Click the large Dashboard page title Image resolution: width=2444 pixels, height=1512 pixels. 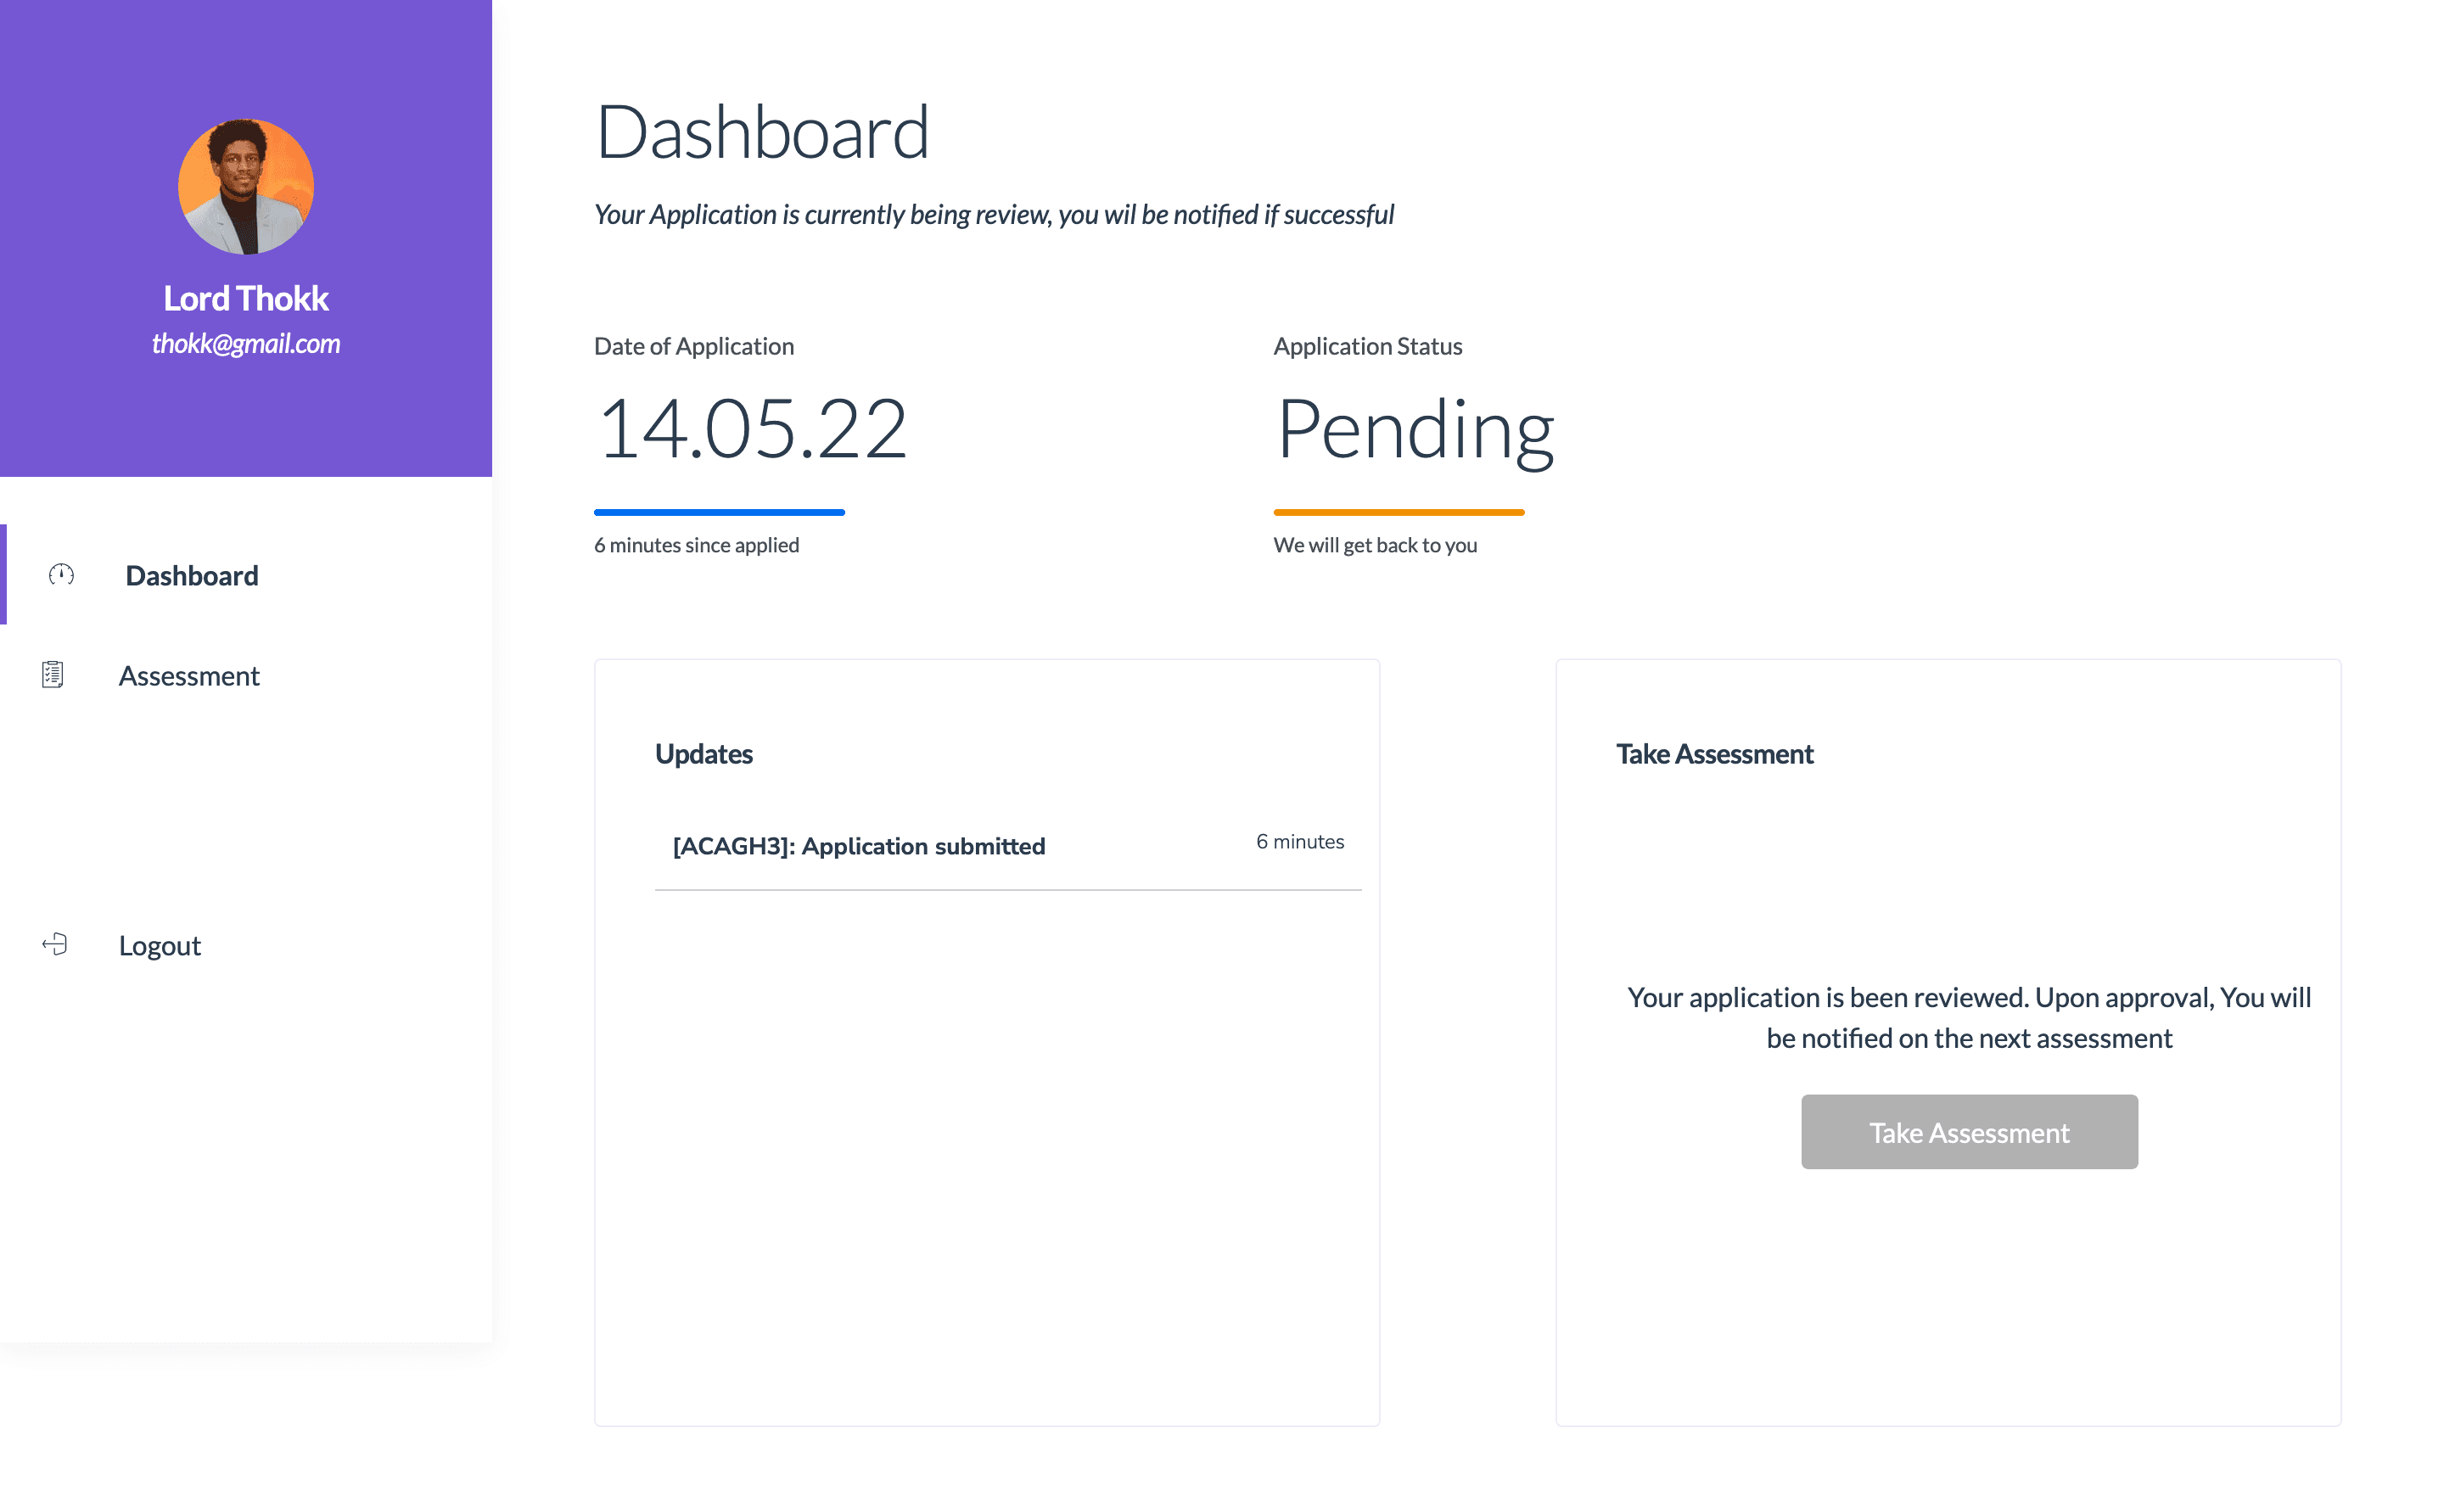coord(762,132)
